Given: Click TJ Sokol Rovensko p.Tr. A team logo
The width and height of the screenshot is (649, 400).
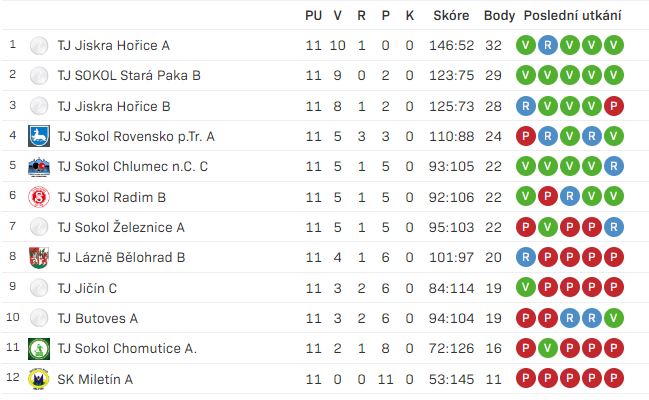Looking at the screenshot, I should 39,136.
